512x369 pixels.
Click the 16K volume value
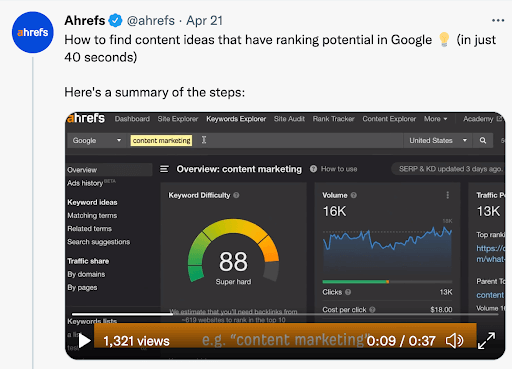335,211
